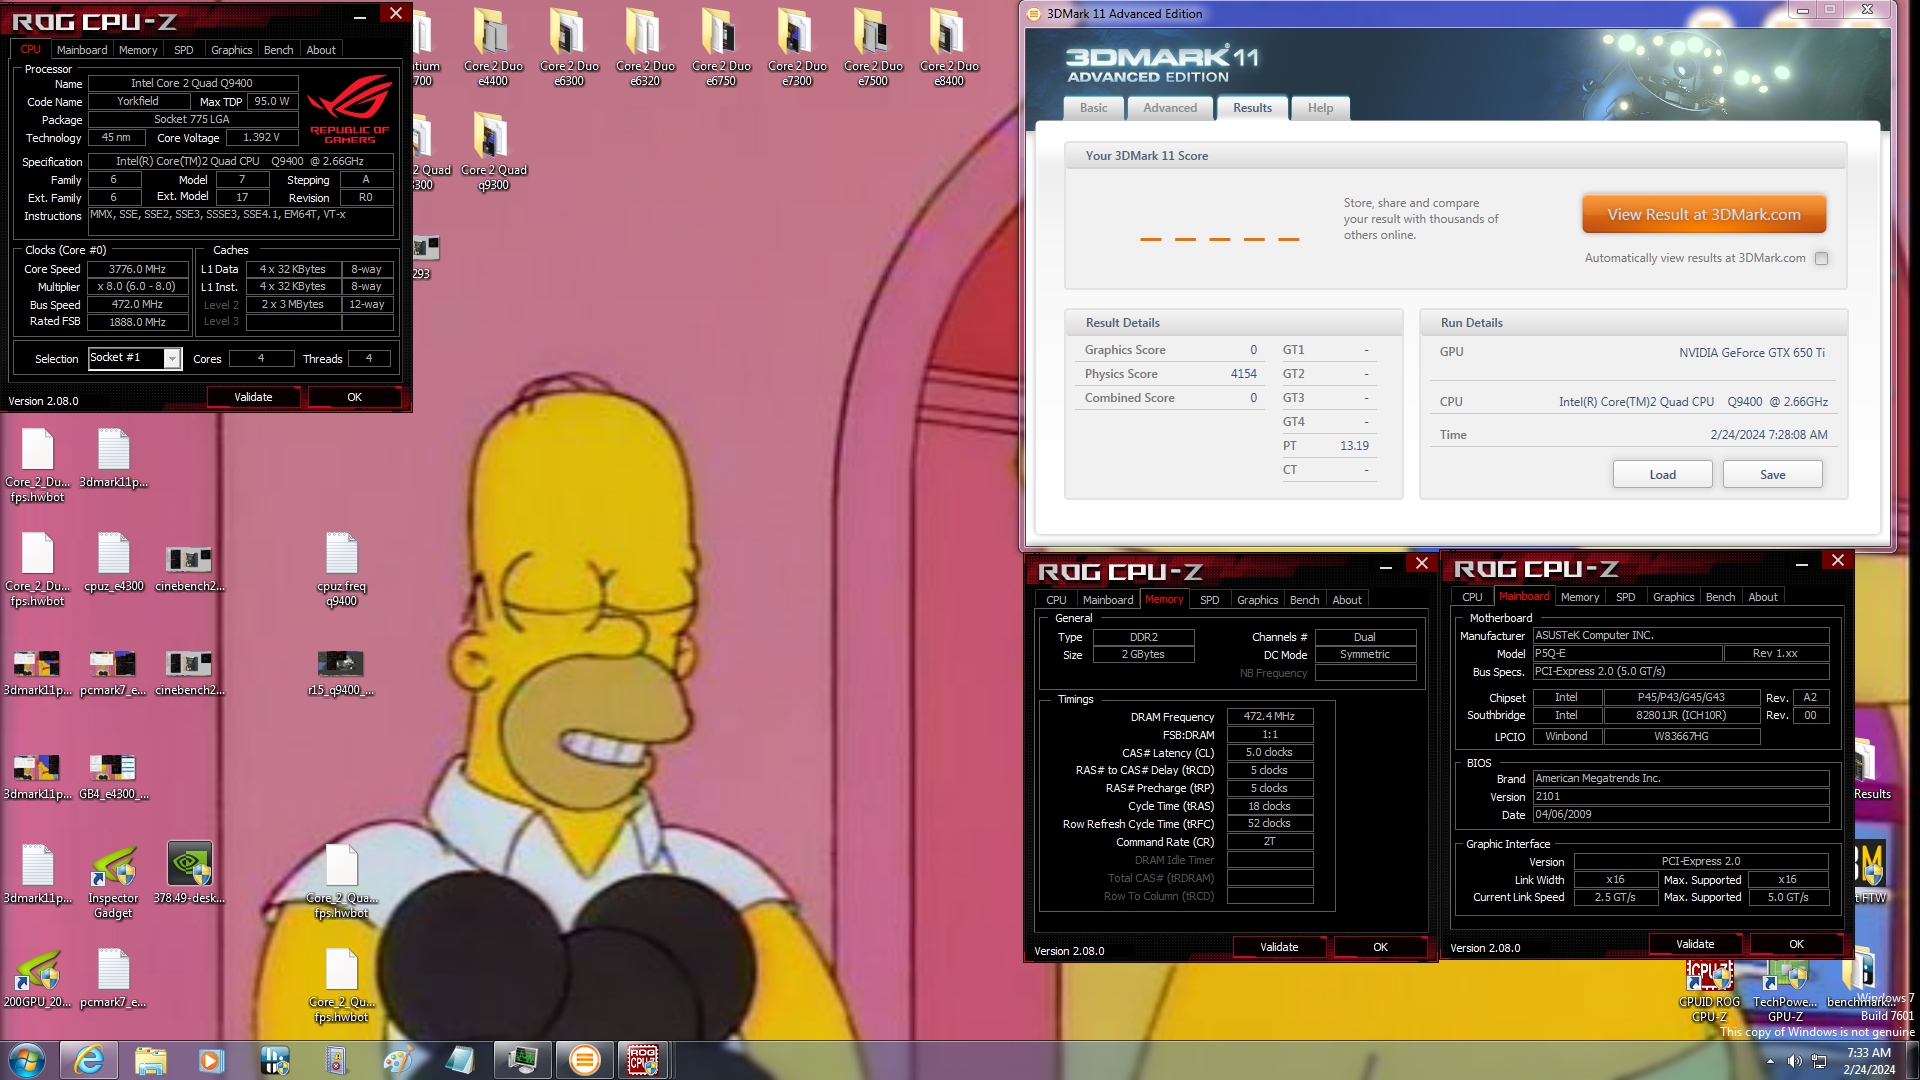Switch to the Basic tab in 3DMark 11
The width and height of the screenshot is (1920, 1080).
tap(1093, 108)
